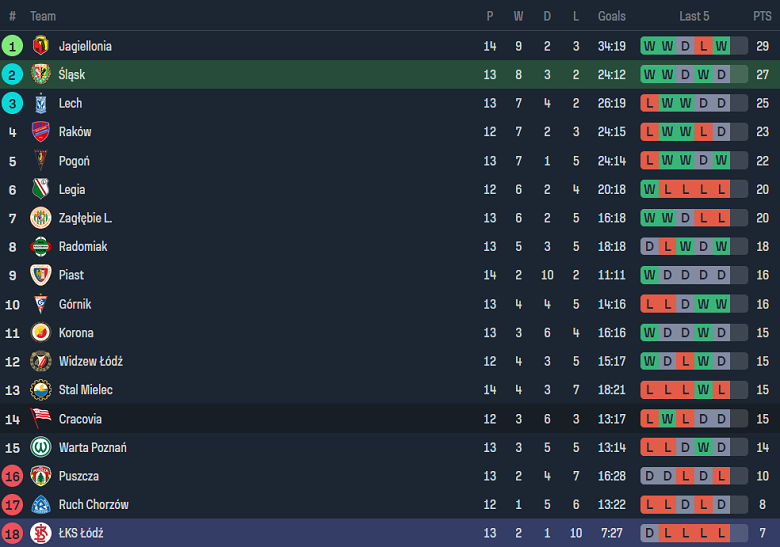The image size is (780, 547).
Task: Click Legia's first Last 5 result badge
Action: [650, 189]
